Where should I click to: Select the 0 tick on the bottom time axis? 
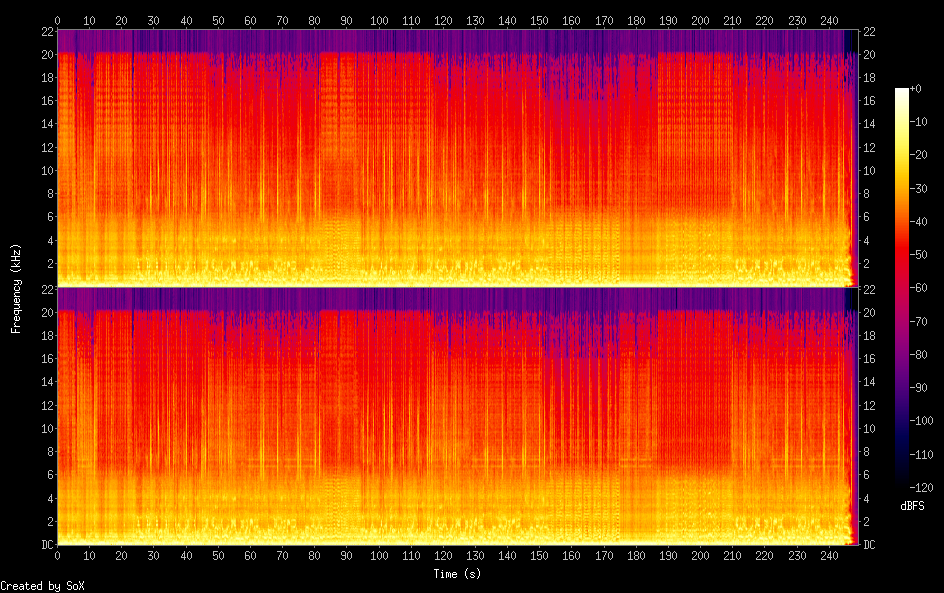57,555
